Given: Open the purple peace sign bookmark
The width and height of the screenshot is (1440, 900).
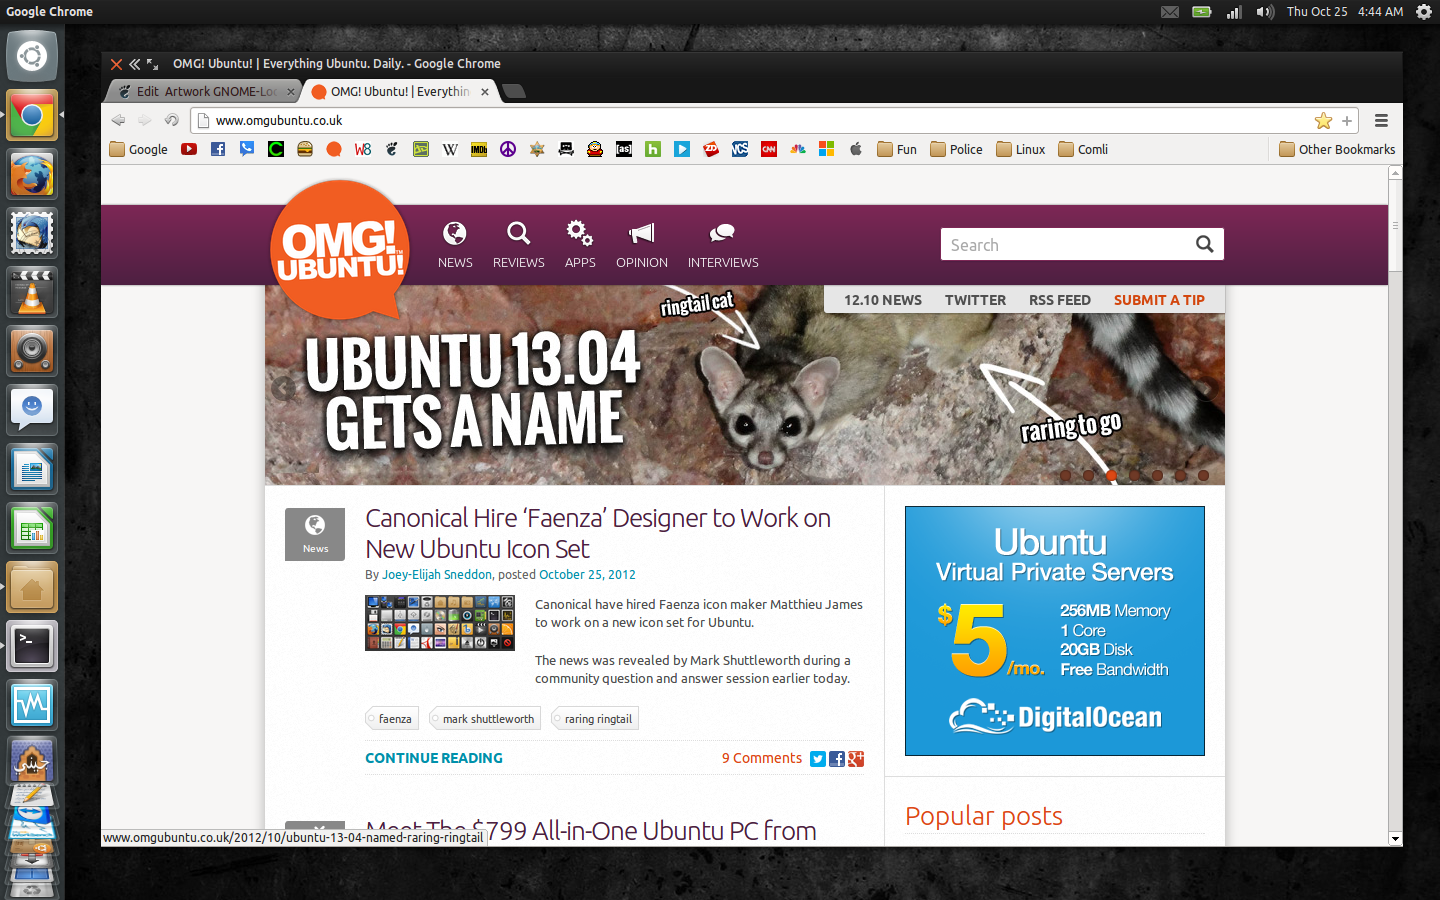Looking at the screenshot, I should coord(508,149).
